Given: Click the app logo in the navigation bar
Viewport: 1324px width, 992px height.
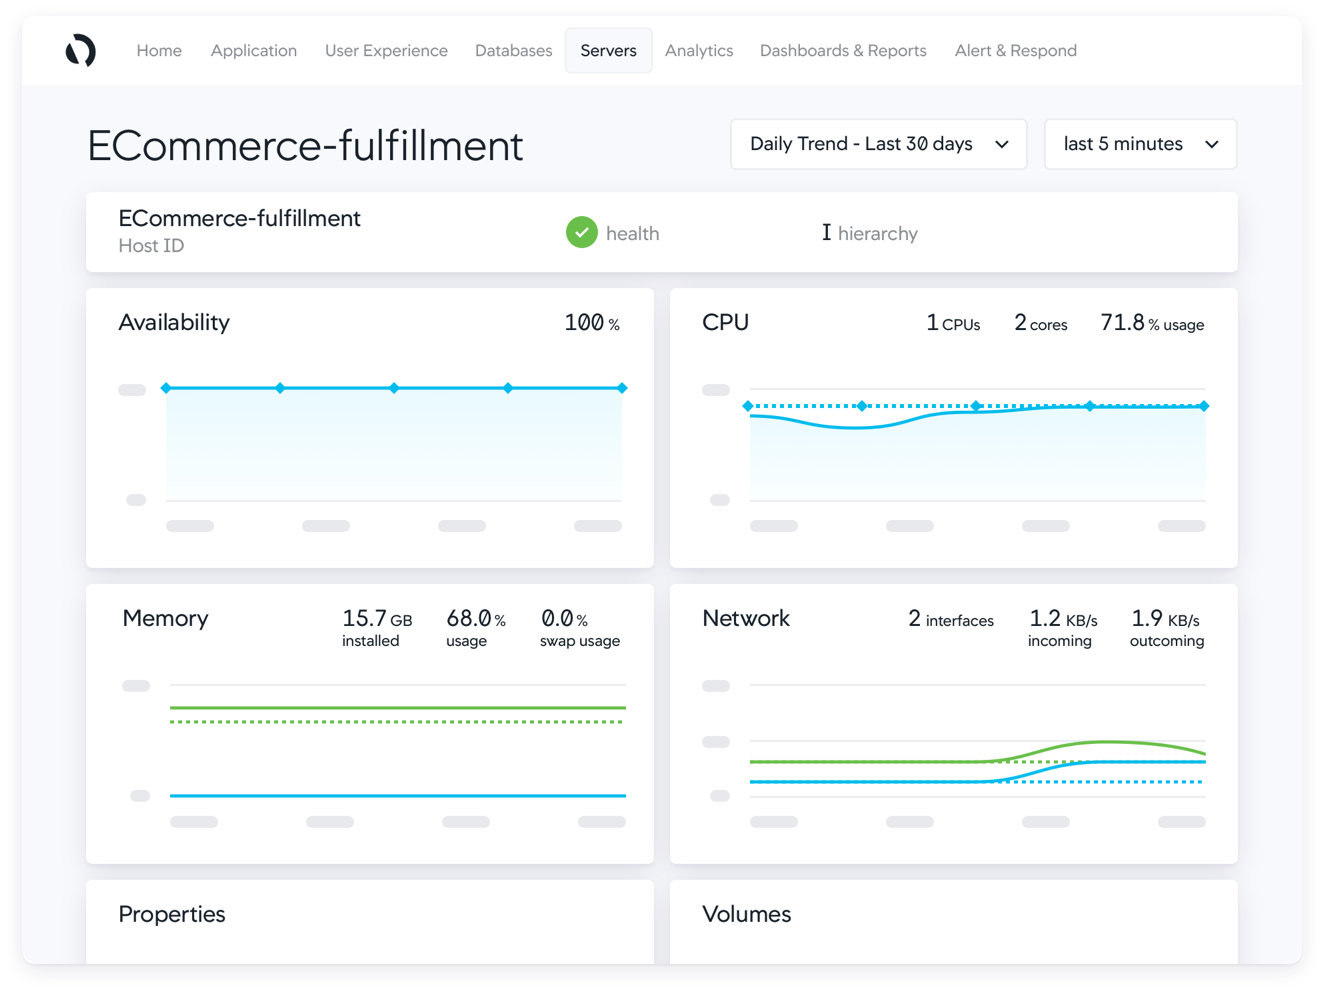Looking at the screenshot, I should [81, 50].
